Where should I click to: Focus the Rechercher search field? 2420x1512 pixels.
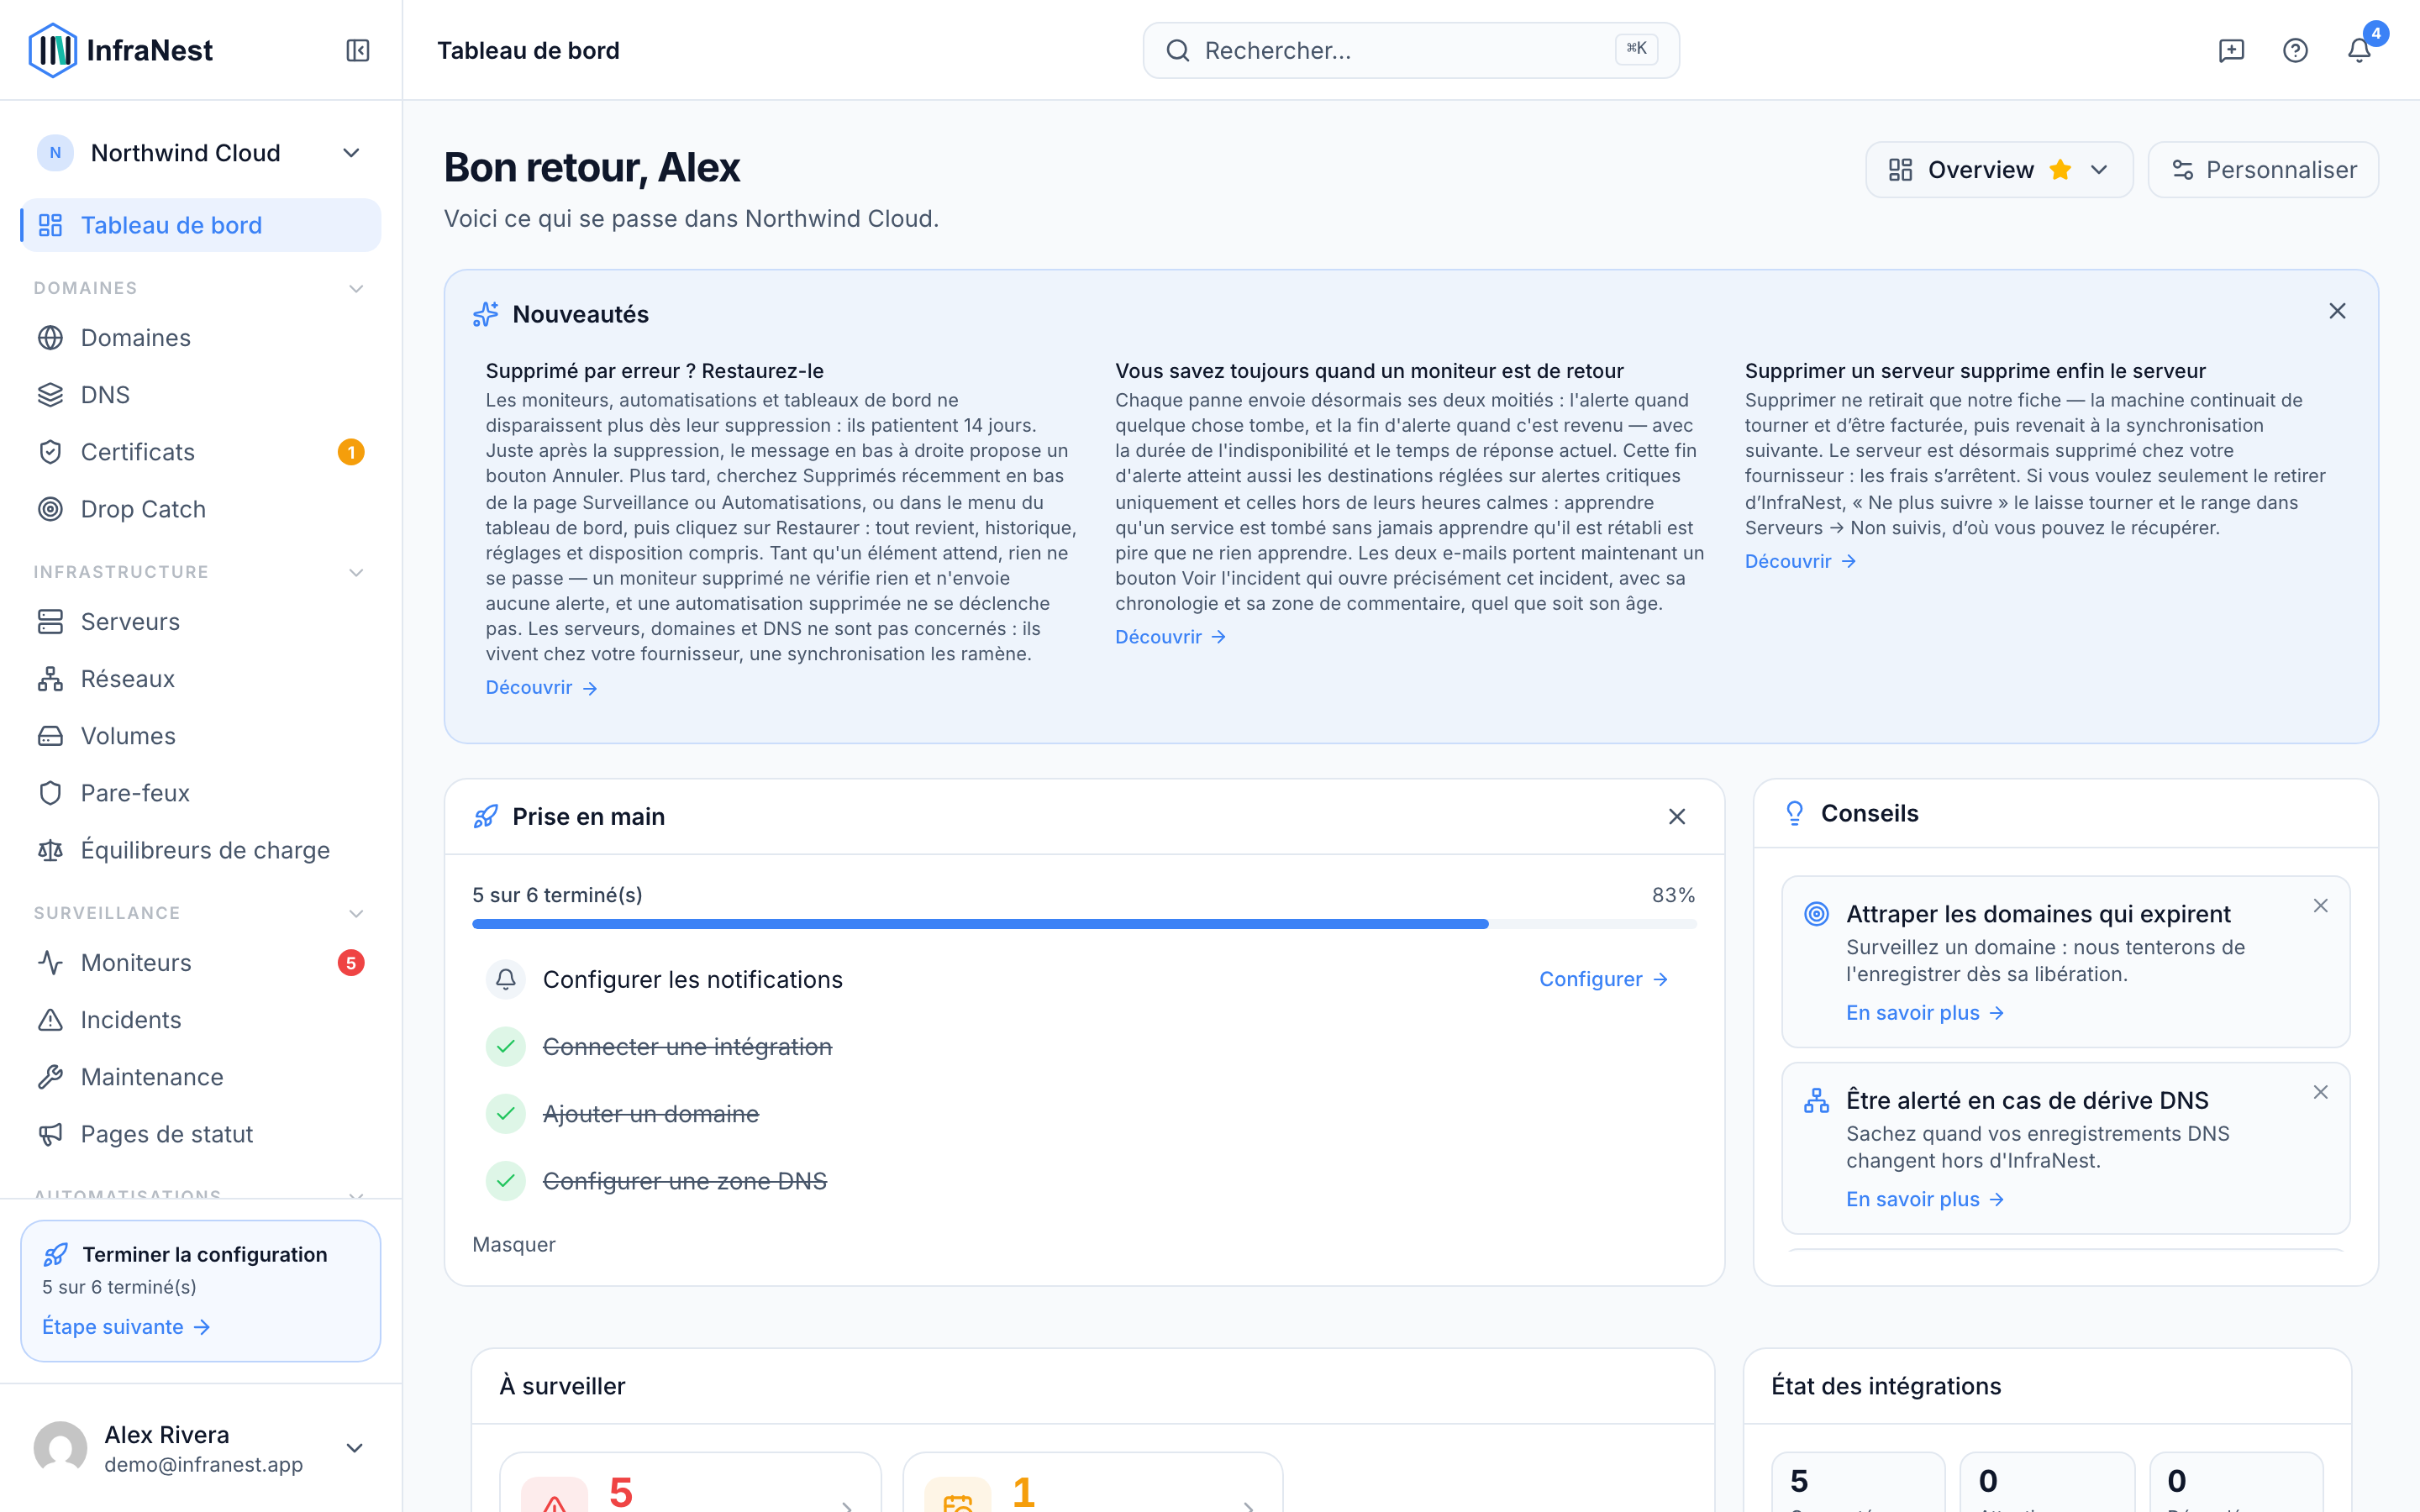coord(1411,50)
